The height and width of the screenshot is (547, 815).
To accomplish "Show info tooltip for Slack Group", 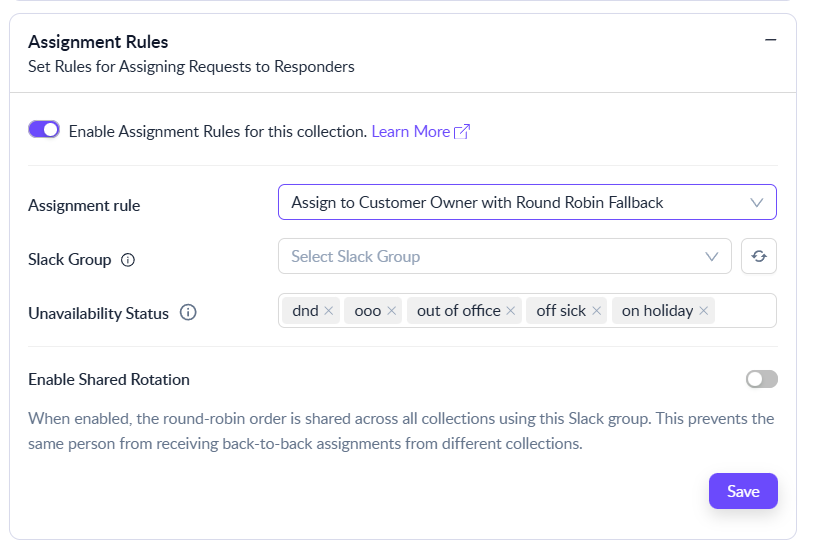I will pyautogui.click(x=127, y=260).
